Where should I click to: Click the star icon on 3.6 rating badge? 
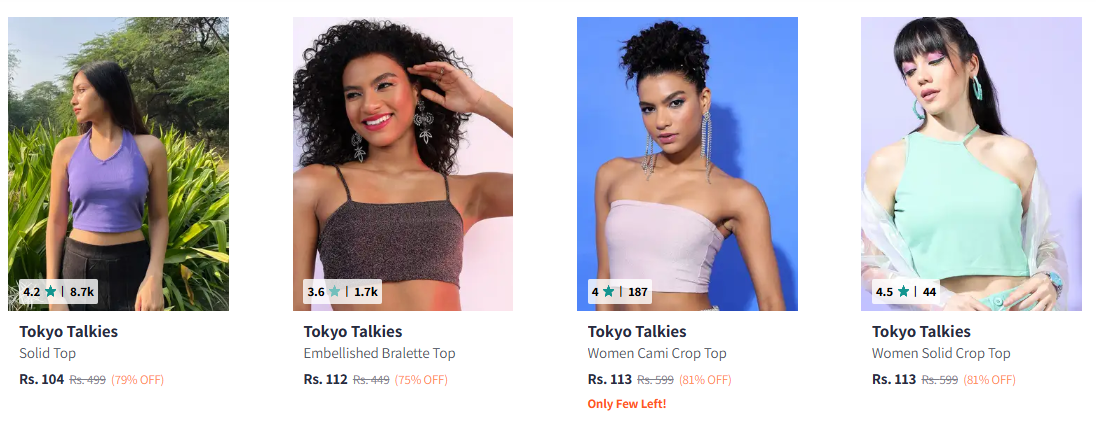(x=335, y=291)
